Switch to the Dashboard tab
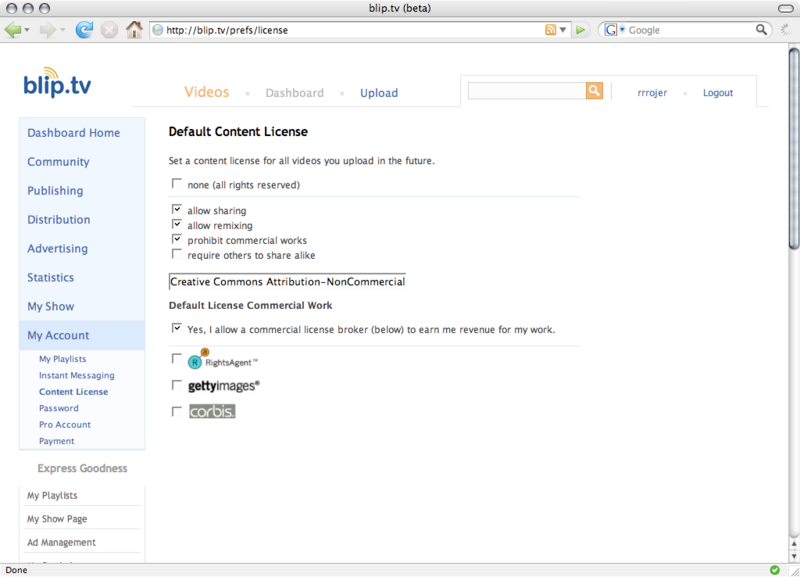Screen dimensions: 800x577 point(294,93)
